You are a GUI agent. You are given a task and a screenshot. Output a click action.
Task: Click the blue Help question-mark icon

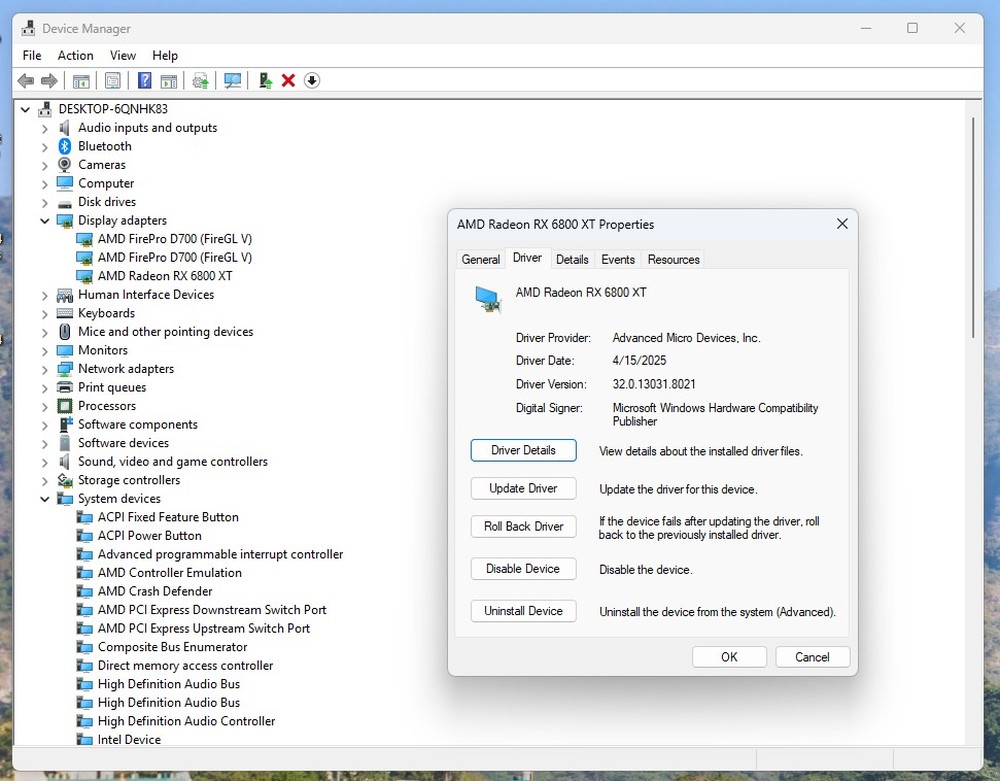145,81
